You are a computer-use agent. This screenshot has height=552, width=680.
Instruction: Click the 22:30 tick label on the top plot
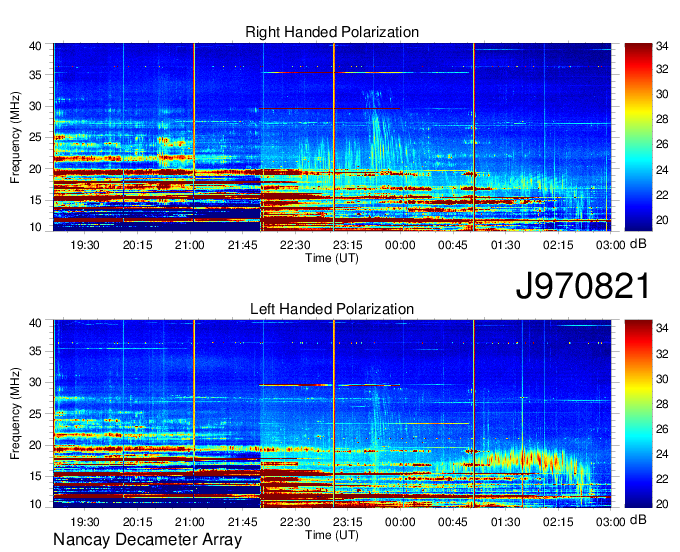[x=295, y=245]
